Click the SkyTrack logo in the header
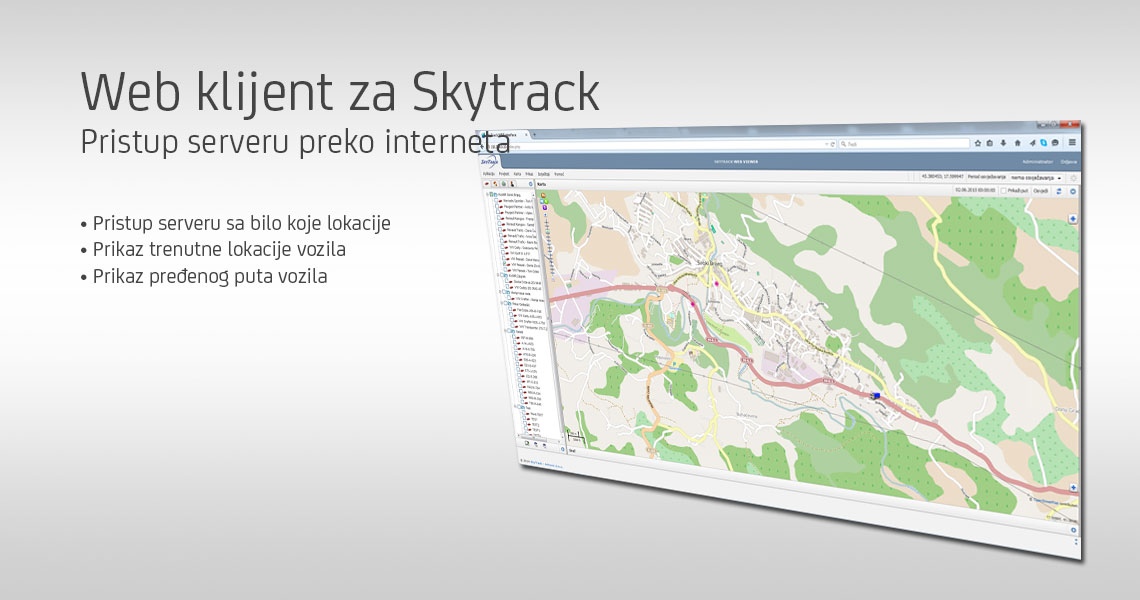This screenshot has height=600, width=1140. 490,161
